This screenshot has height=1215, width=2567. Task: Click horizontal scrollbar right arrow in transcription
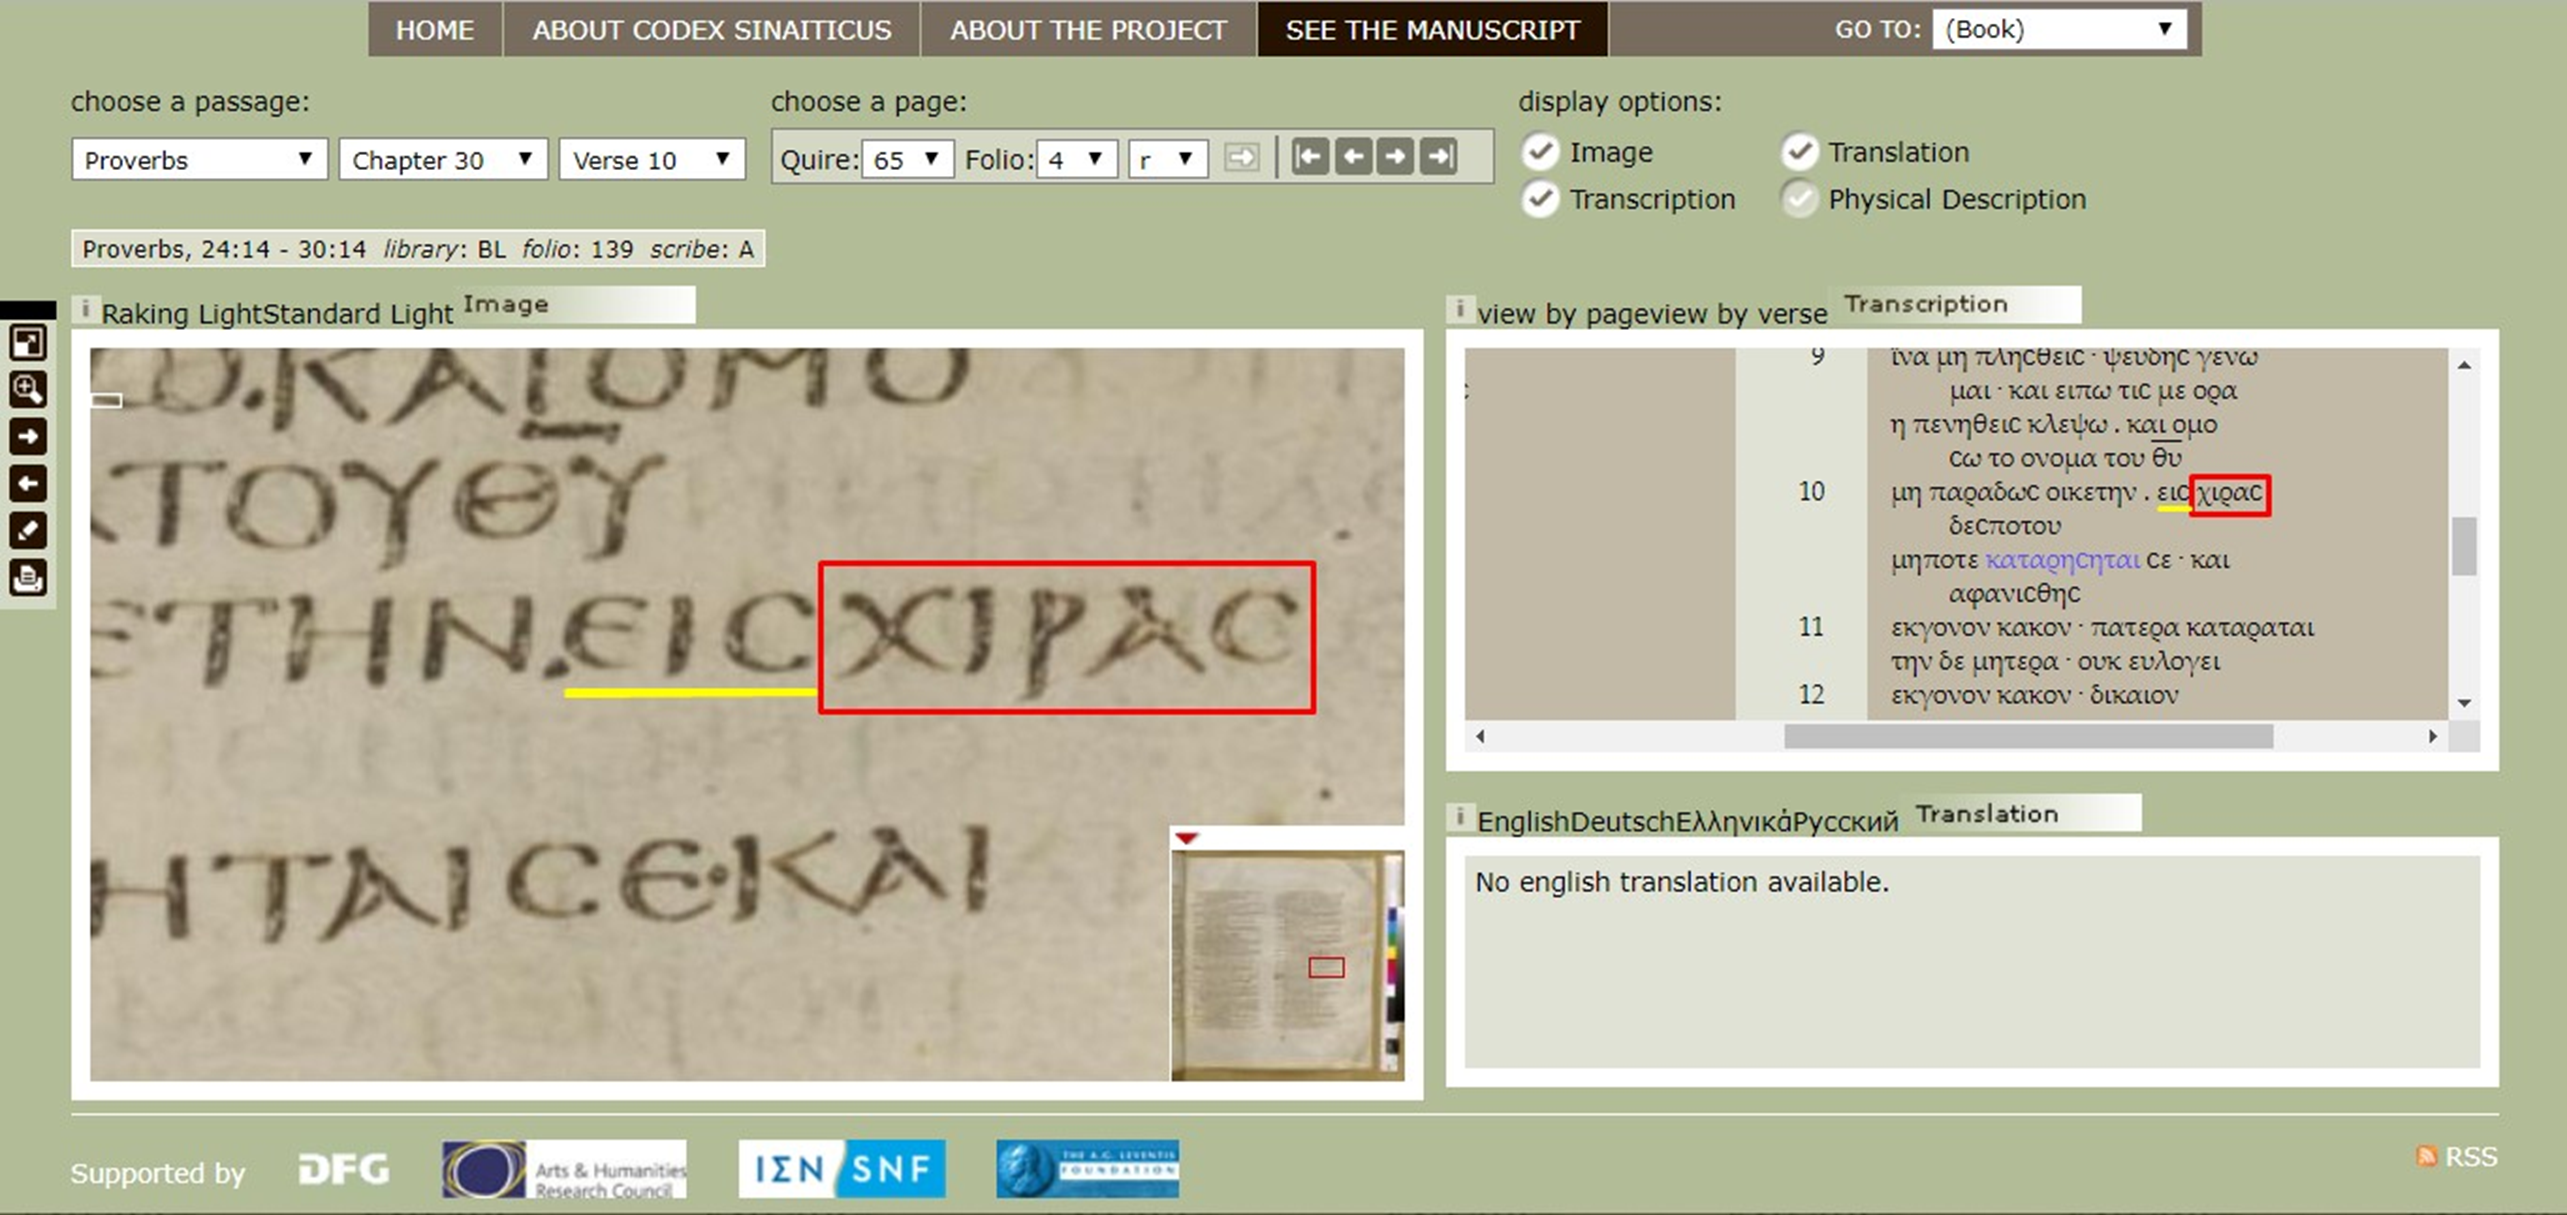click(x=2433, y=737)
